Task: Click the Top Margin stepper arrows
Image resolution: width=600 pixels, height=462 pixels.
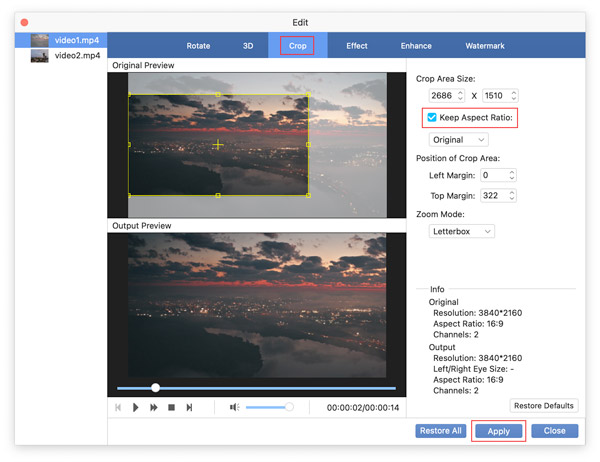Action: pos(512,196)
